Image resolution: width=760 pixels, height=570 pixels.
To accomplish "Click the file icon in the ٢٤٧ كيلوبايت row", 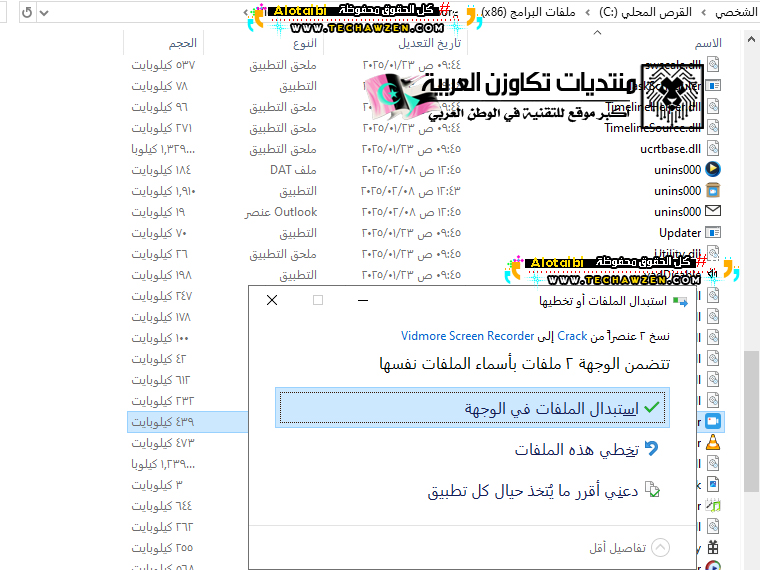I will click(x=713, y=295).
